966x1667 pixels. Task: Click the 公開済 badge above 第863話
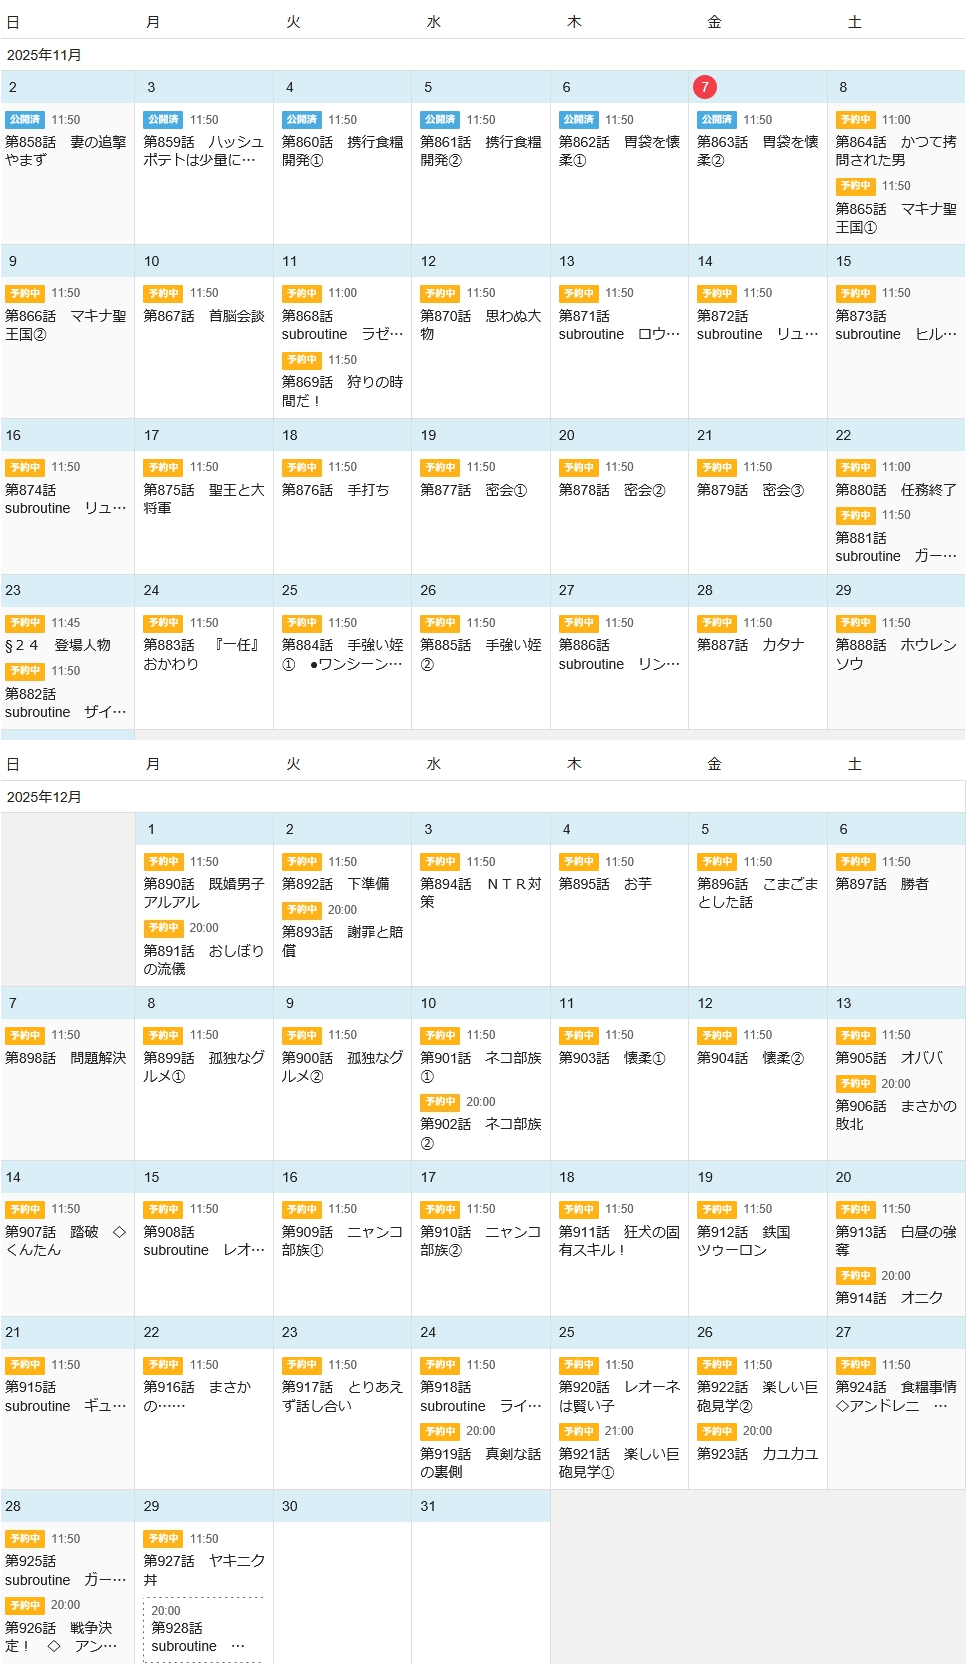point(717,120)
